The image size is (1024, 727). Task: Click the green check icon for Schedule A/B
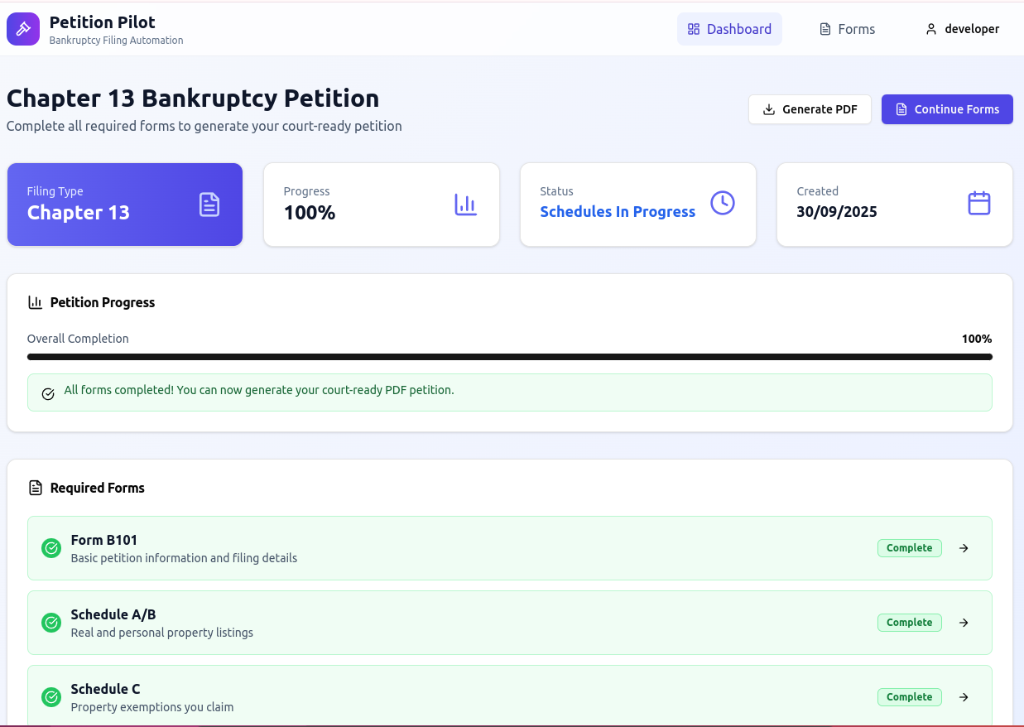(x=51, y=622)
